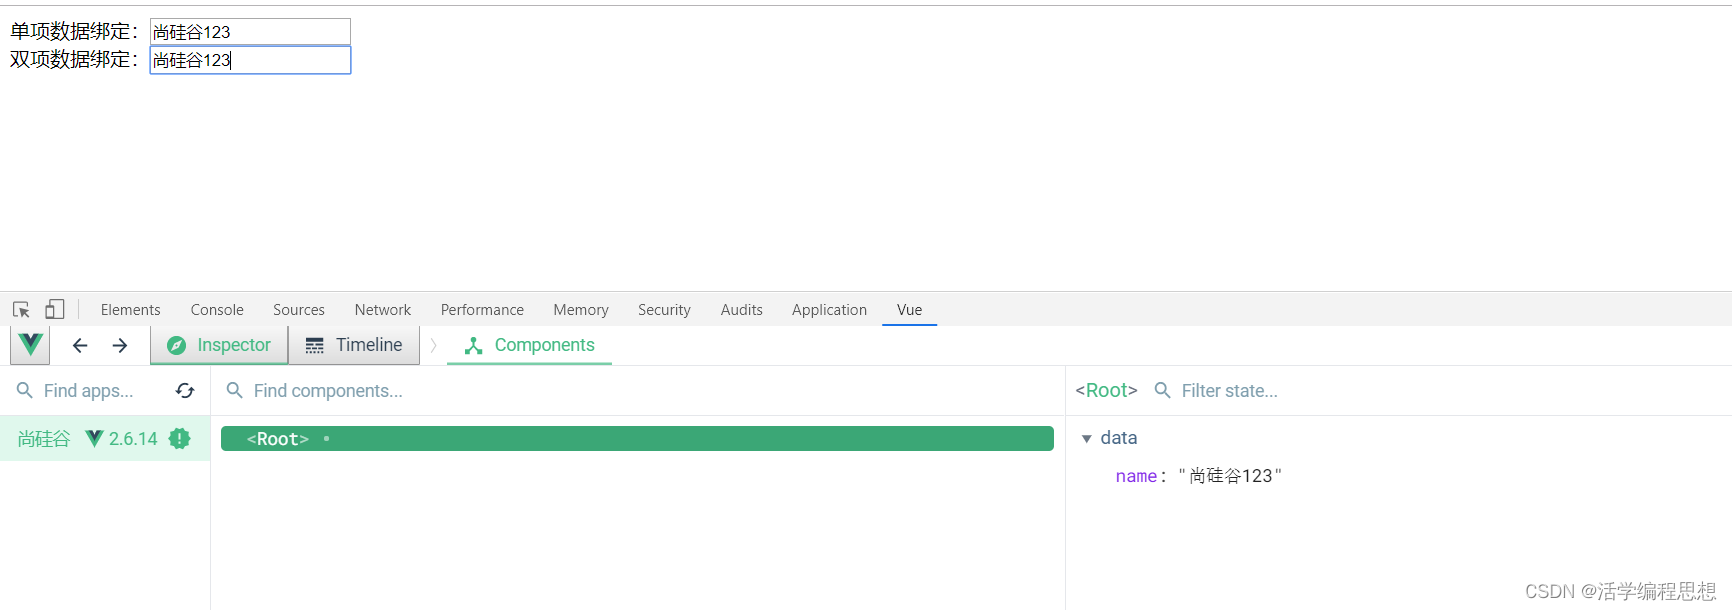Switch to the Sources tab

pos(299,310)
